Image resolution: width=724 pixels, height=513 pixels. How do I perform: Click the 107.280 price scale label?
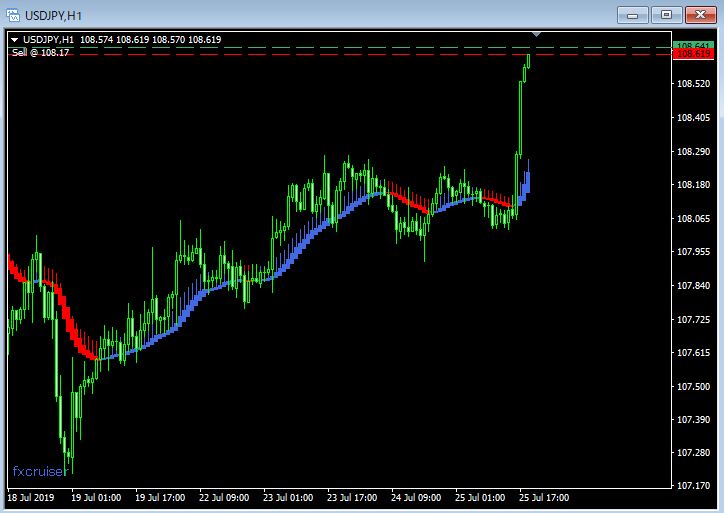[x=693, y=453]
